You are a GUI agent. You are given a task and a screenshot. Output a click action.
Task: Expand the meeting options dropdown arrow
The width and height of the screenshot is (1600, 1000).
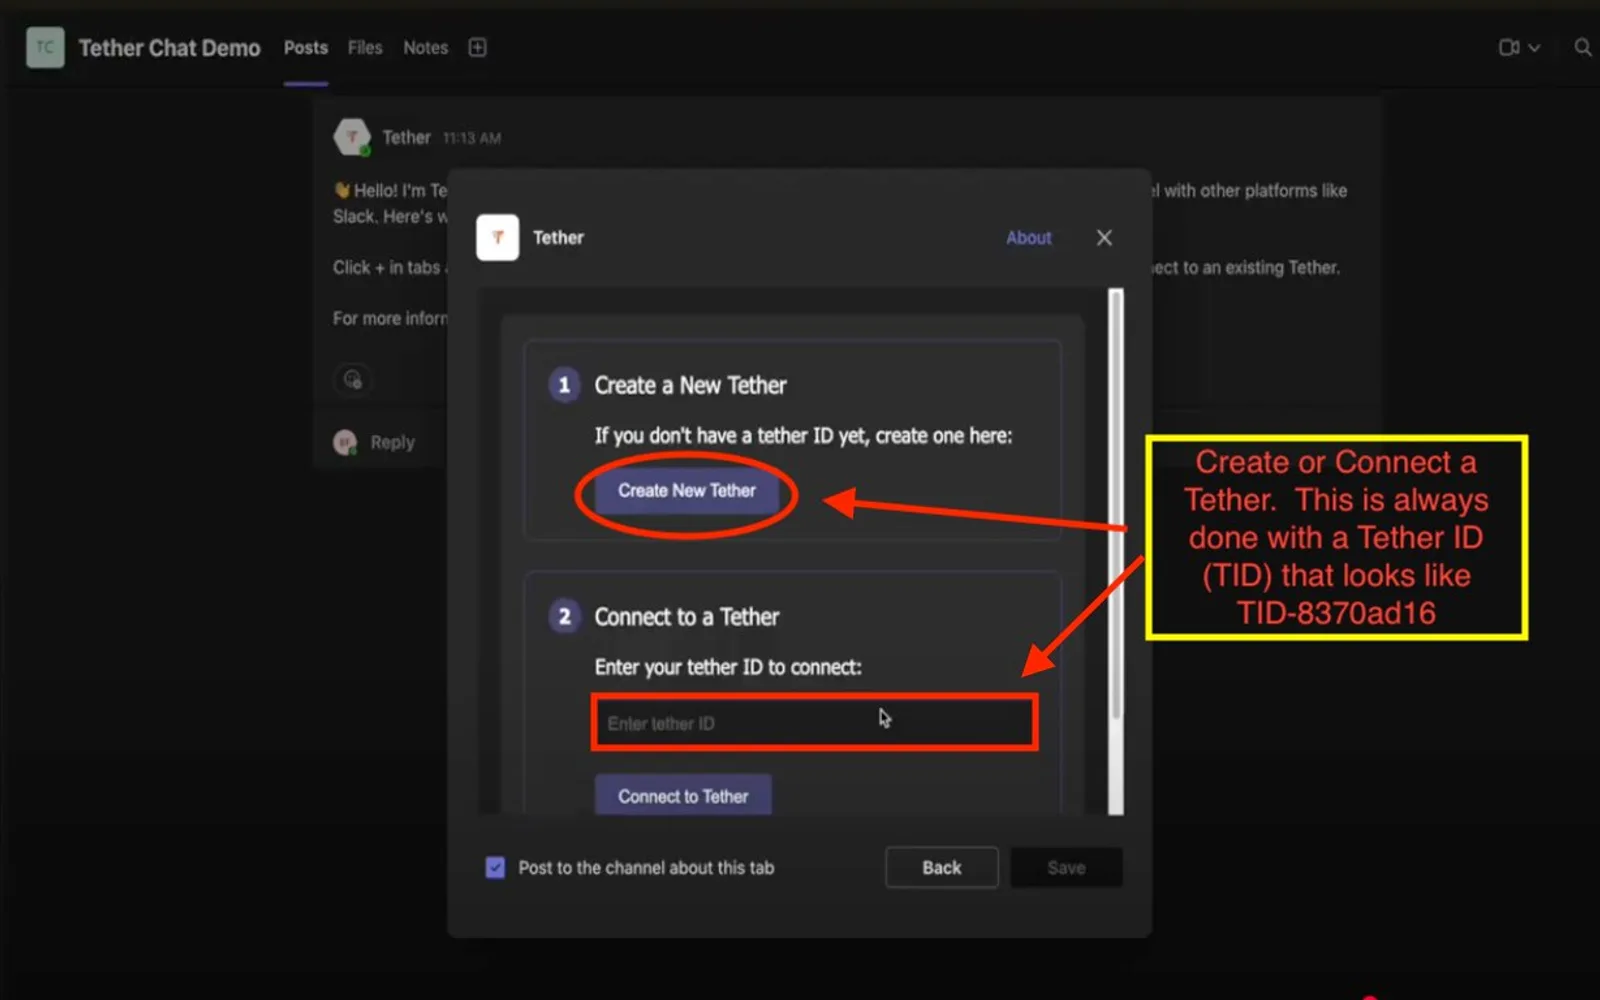(x=1534, y=48)
